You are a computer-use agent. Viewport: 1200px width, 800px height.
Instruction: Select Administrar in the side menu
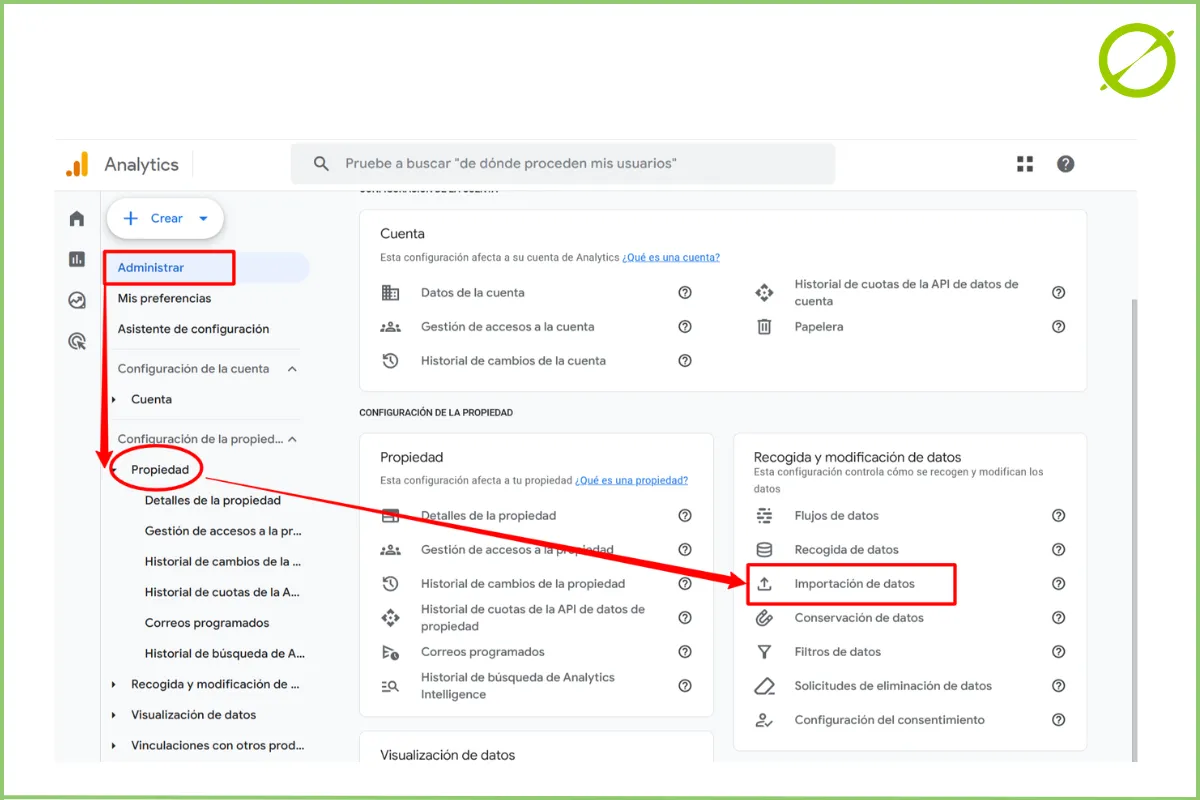coord(151,268)
